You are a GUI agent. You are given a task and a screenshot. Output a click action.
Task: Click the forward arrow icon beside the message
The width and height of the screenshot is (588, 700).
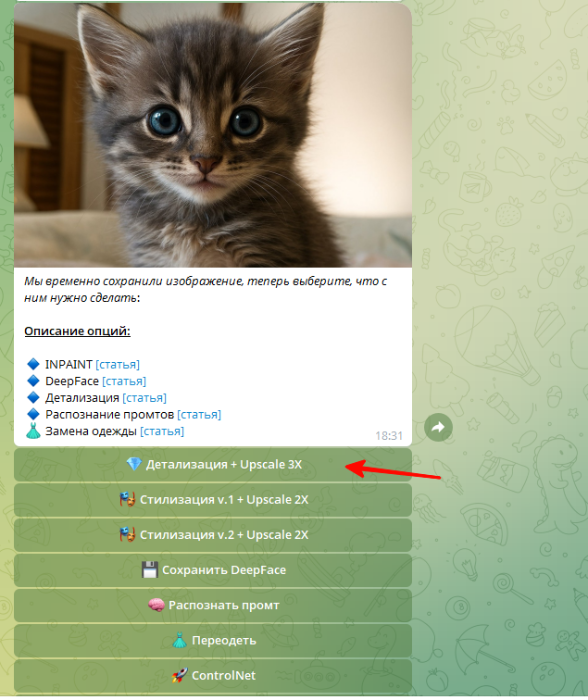click(x=438, y=427)
